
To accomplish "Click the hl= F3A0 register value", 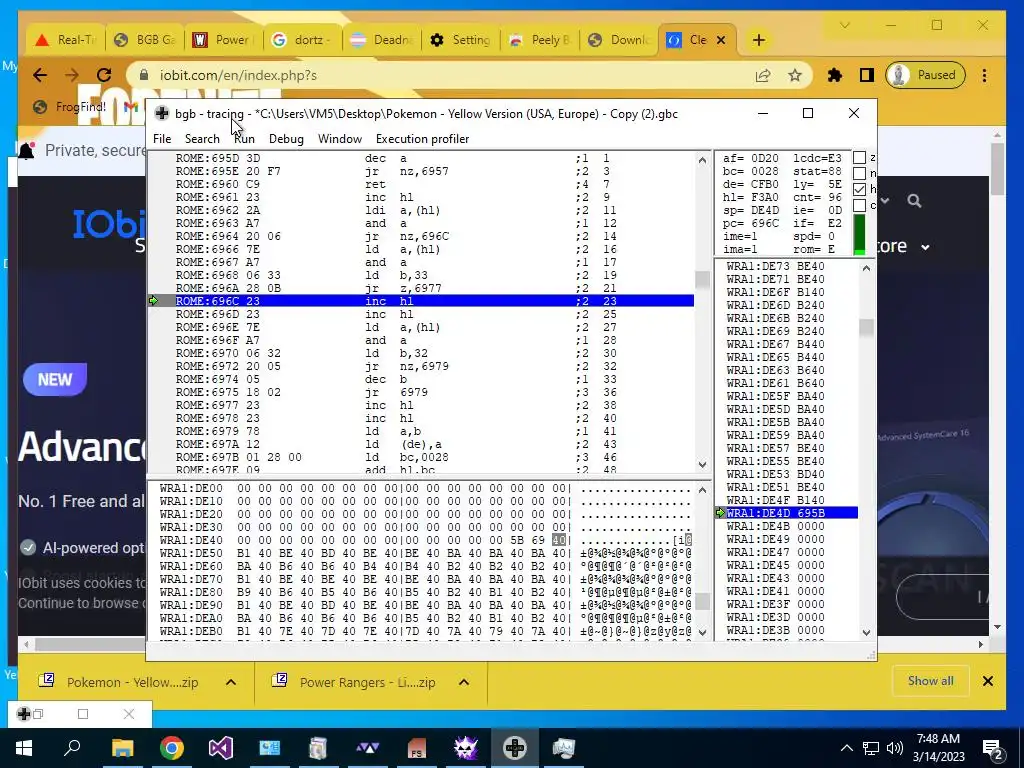I will [750, 197].
